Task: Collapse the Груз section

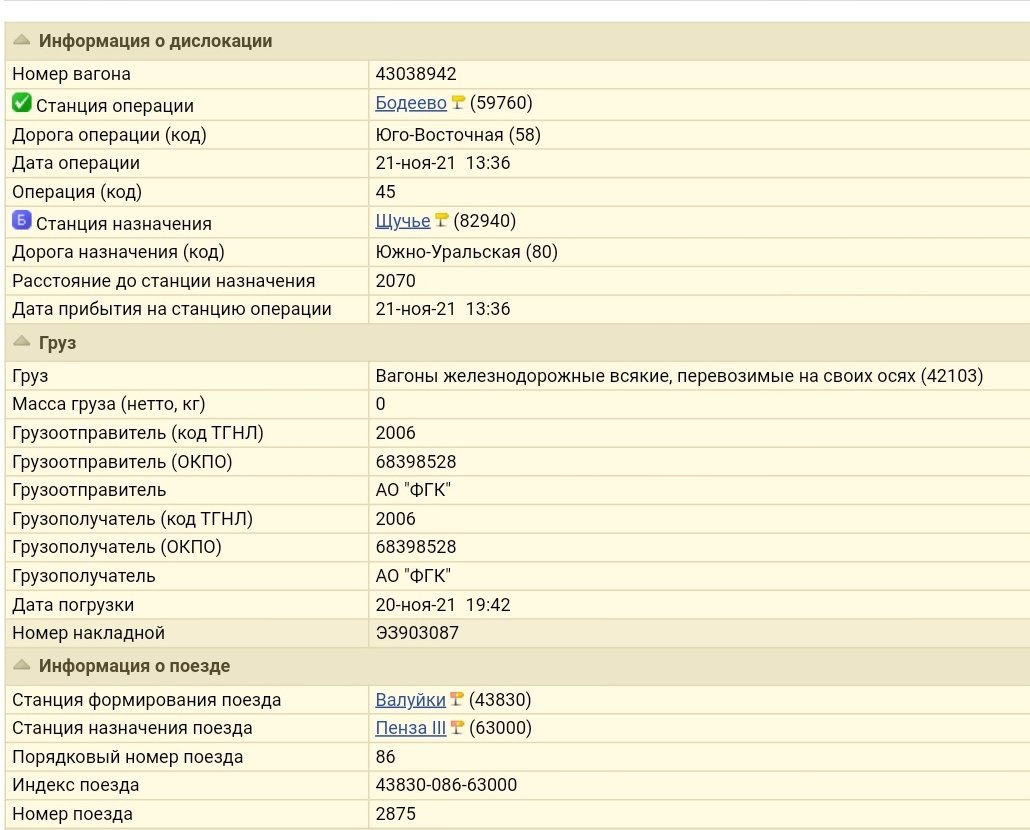Action: point(22,342)
